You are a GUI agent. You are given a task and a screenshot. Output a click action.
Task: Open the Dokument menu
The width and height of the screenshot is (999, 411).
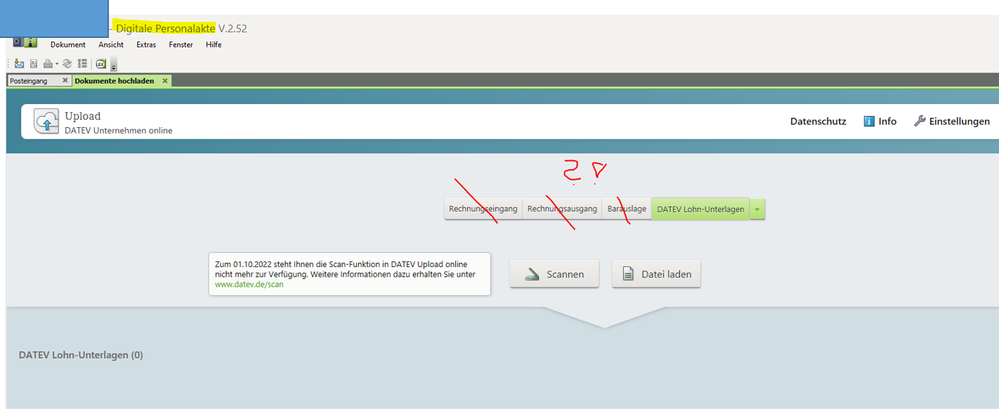[x=68, y=45]
